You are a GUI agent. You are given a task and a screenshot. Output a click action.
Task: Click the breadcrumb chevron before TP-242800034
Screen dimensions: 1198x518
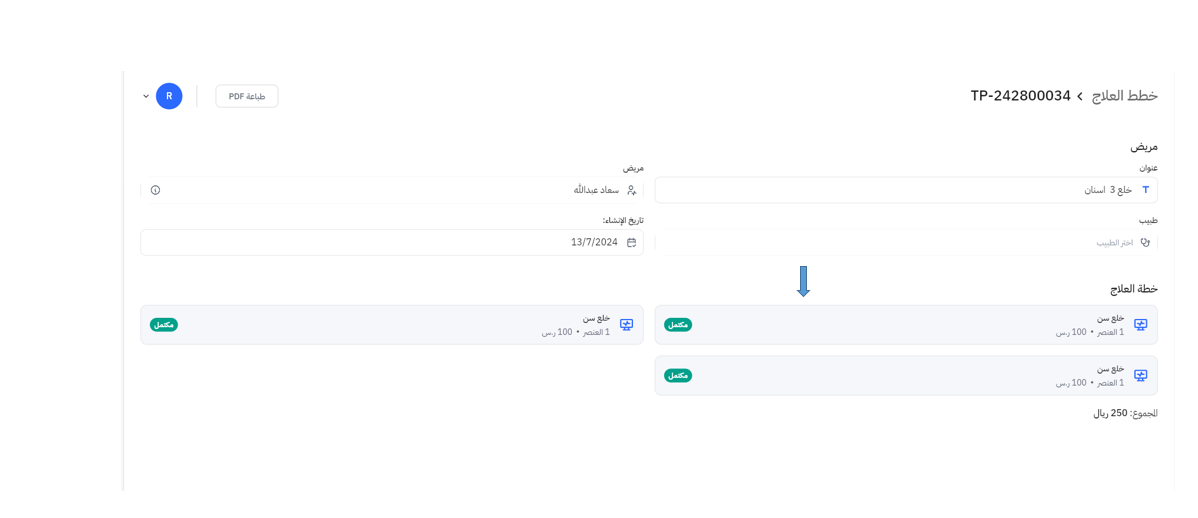click(1080, 97)
